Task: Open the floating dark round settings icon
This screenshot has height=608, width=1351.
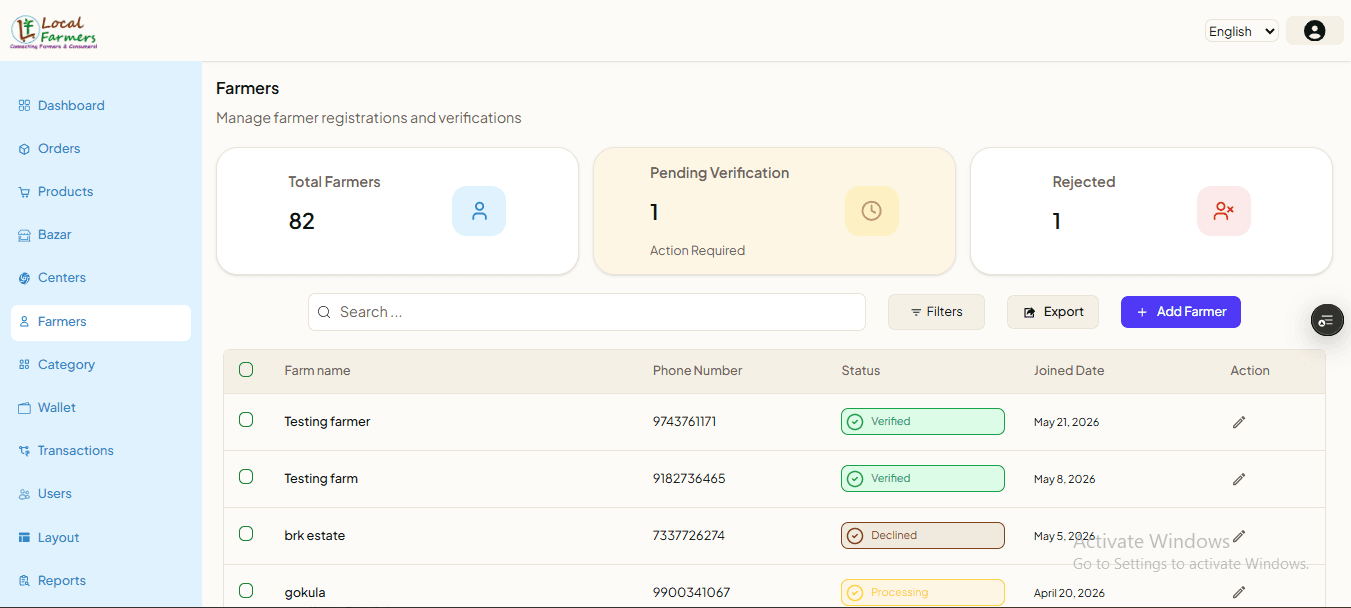Action: pos(1327,320)
